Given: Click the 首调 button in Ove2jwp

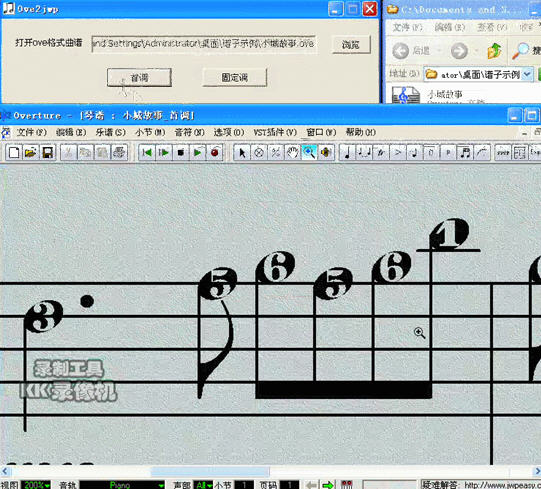Looking at the screenshot, I should point(139,77).
